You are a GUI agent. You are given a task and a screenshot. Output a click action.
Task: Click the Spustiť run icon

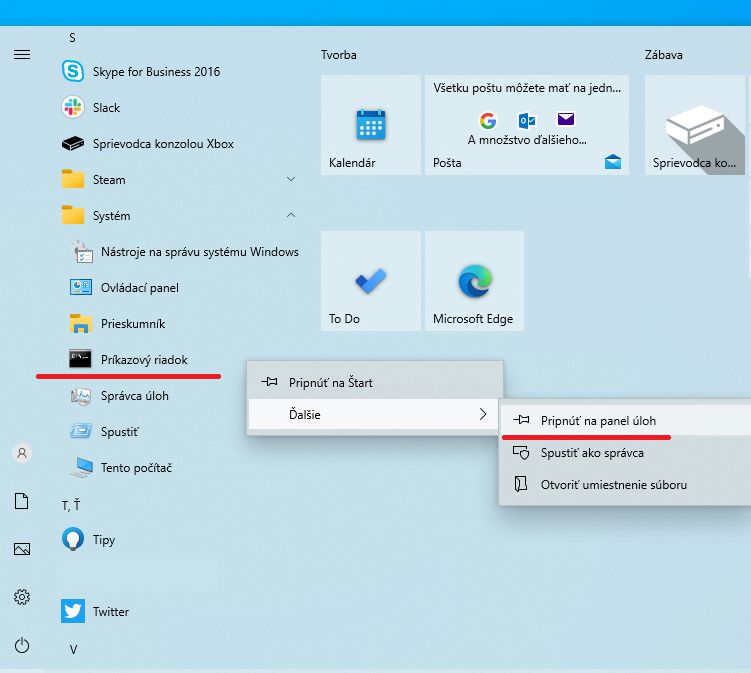click(x=81, y=431)
